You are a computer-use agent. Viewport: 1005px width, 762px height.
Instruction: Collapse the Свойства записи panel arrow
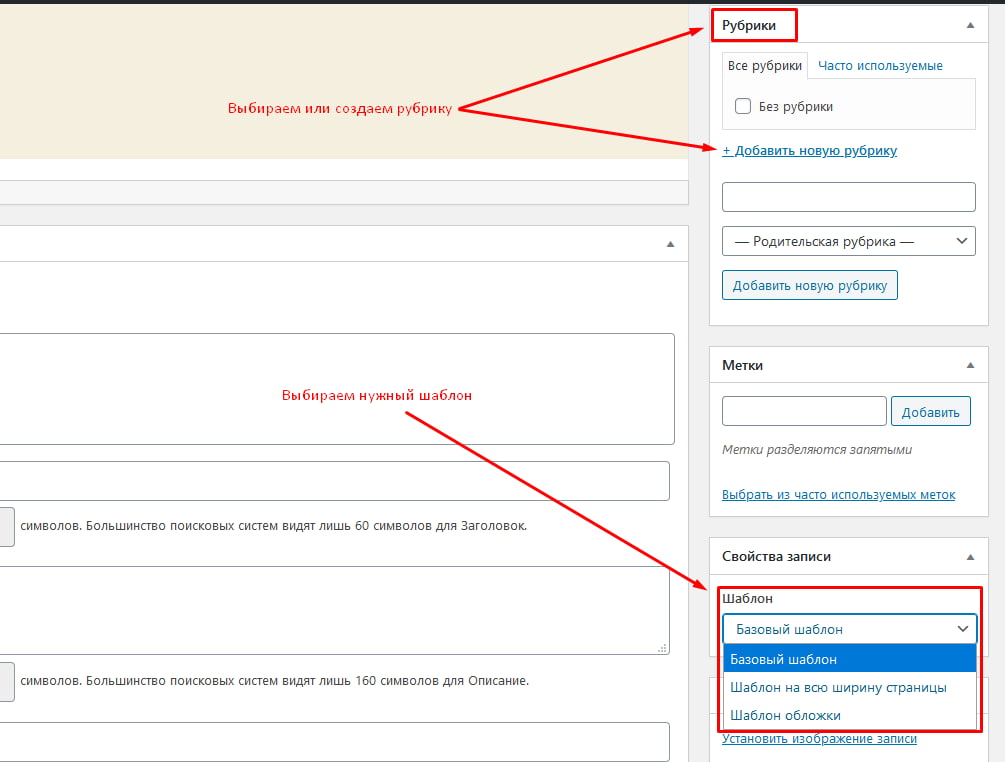[x=970, y=557]
